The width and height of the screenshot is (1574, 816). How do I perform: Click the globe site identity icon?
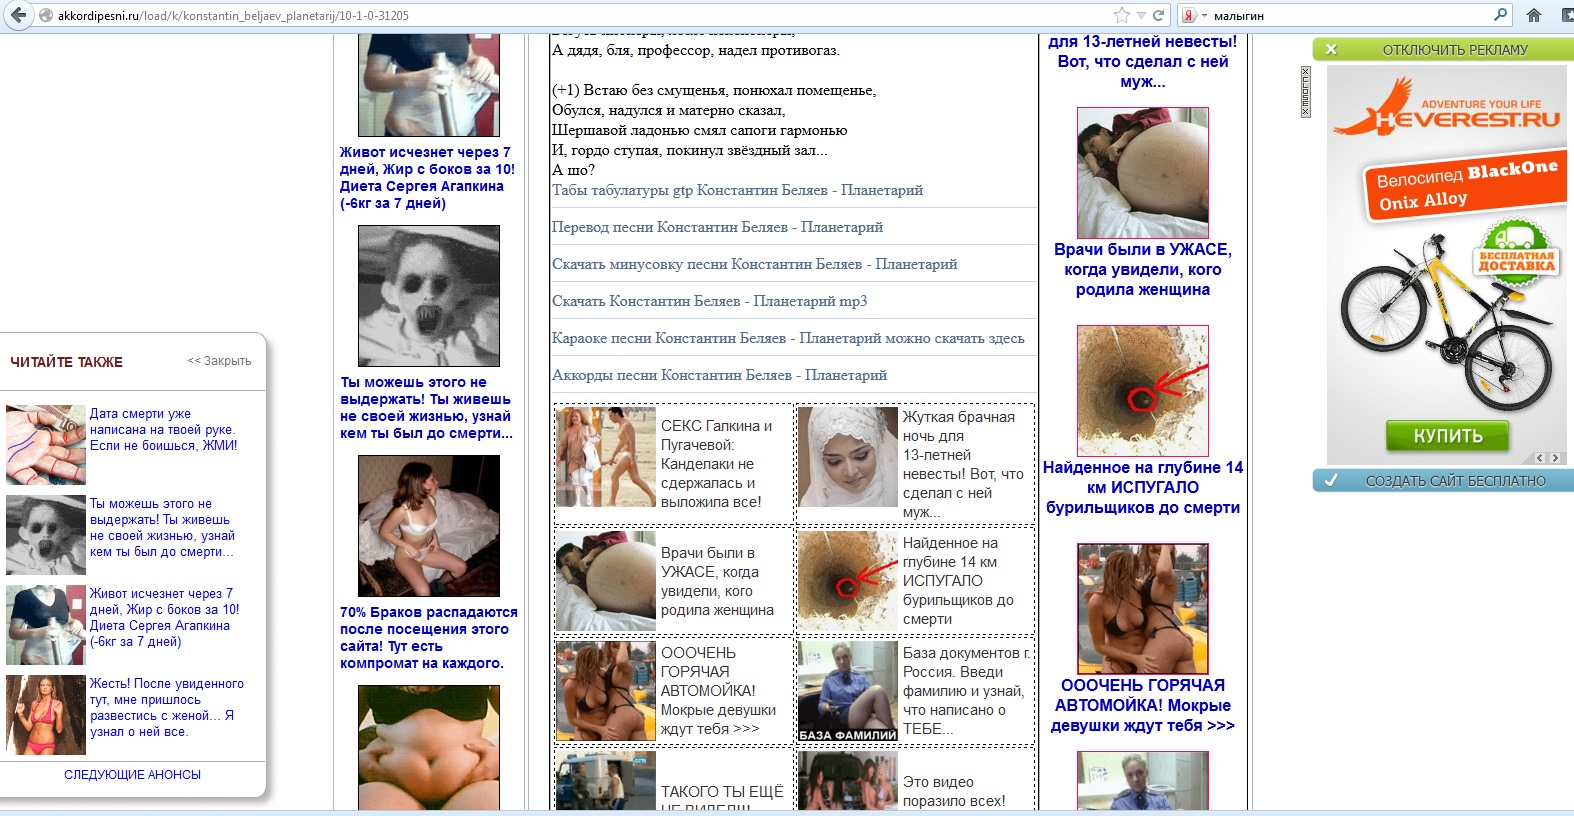(46, 15)
